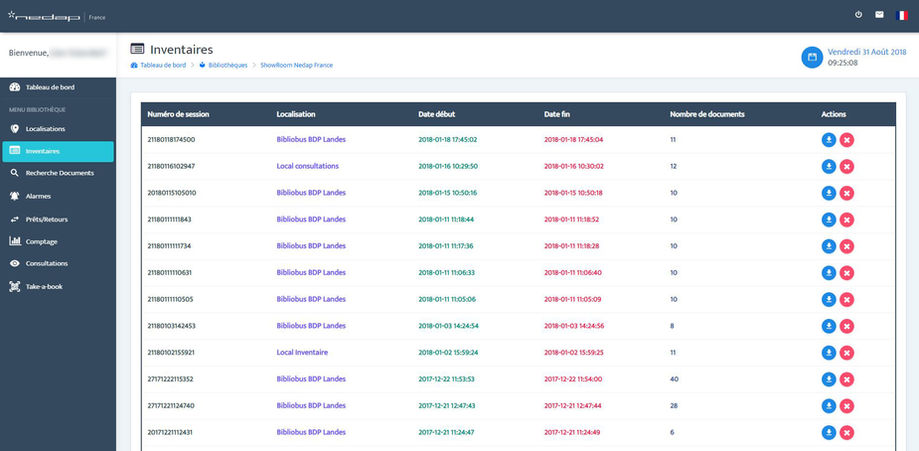
Task: Open Prêts/Retours menu item
Action: pyautogui.click(x=58, y=219)
